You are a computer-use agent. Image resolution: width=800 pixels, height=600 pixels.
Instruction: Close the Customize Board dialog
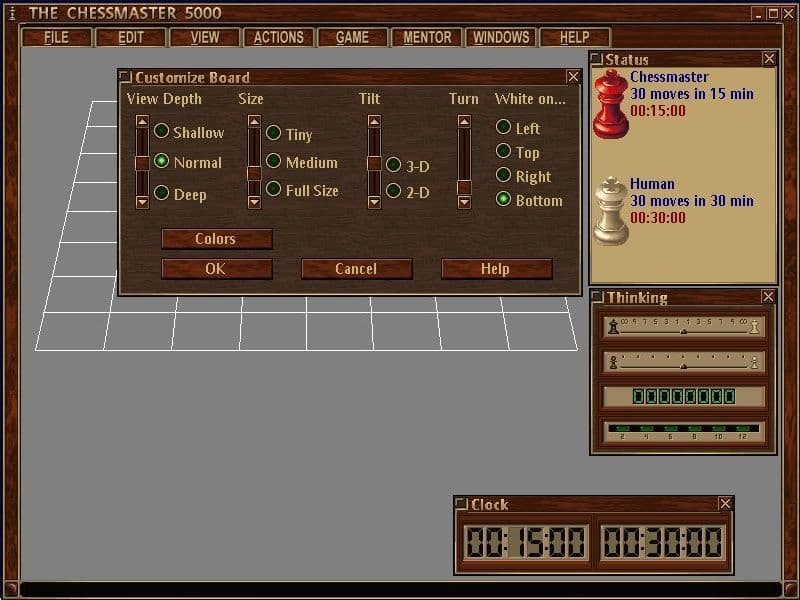tap(573, 77)
